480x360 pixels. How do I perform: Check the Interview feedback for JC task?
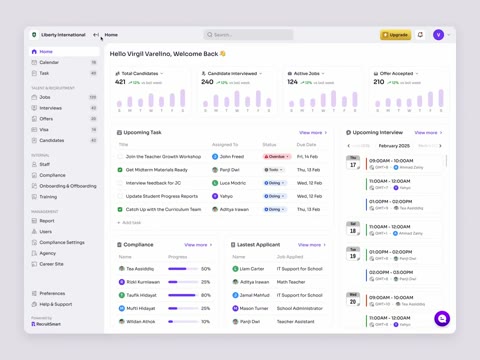tap(120, 183)
